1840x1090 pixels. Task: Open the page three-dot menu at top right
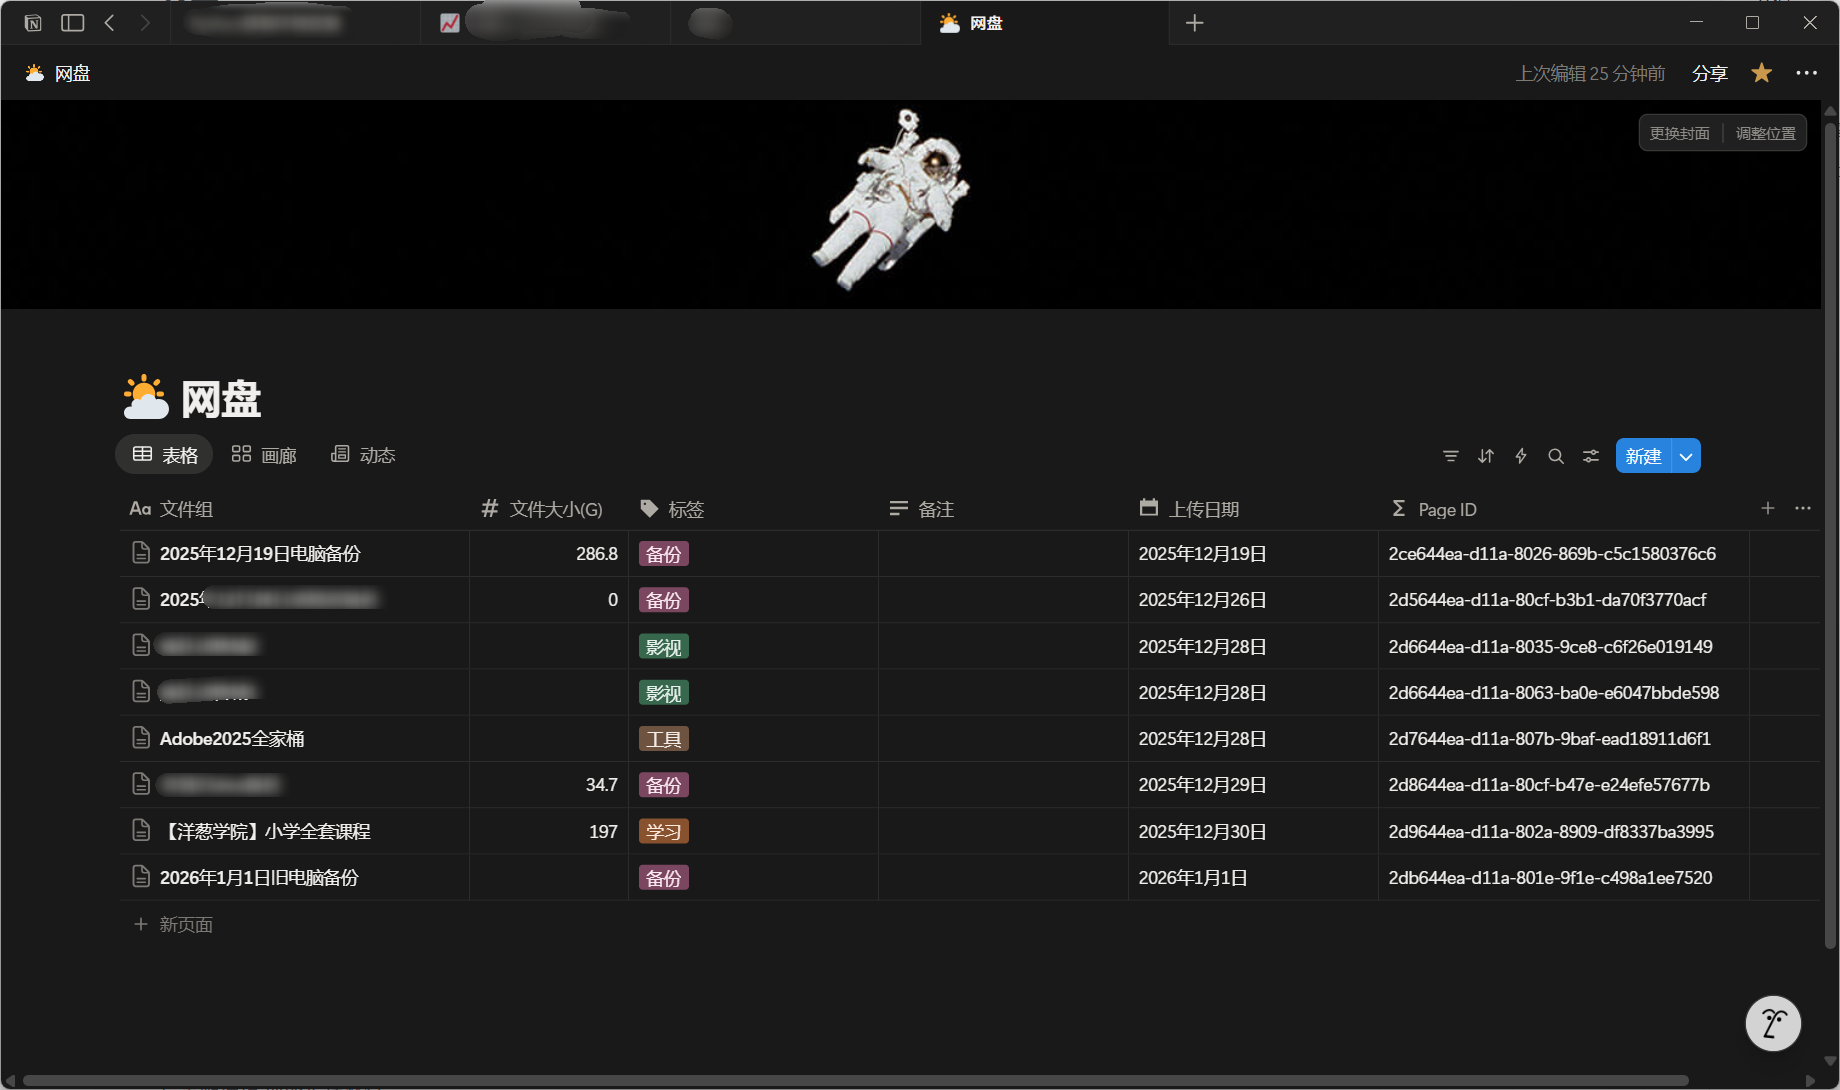[x=1806, y=73]
